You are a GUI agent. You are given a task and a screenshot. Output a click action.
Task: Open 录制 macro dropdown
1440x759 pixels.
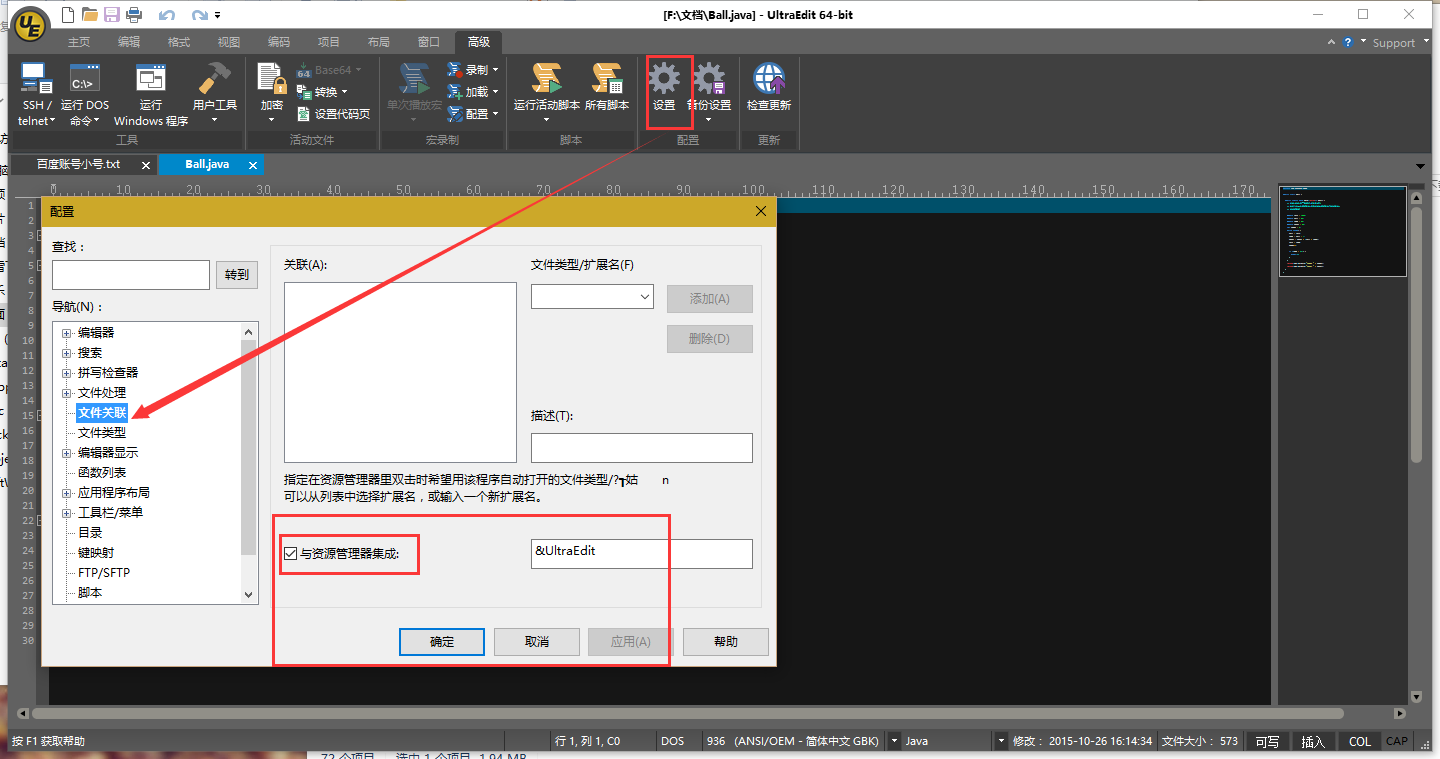(x=474, y=70)
